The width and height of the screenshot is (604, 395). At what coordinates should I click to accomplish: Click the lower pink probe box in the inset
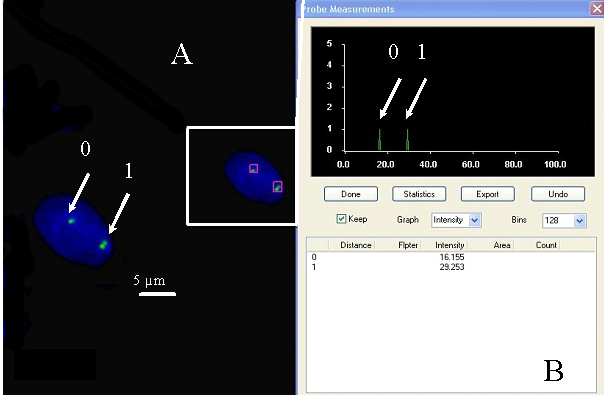click(278, 187)
